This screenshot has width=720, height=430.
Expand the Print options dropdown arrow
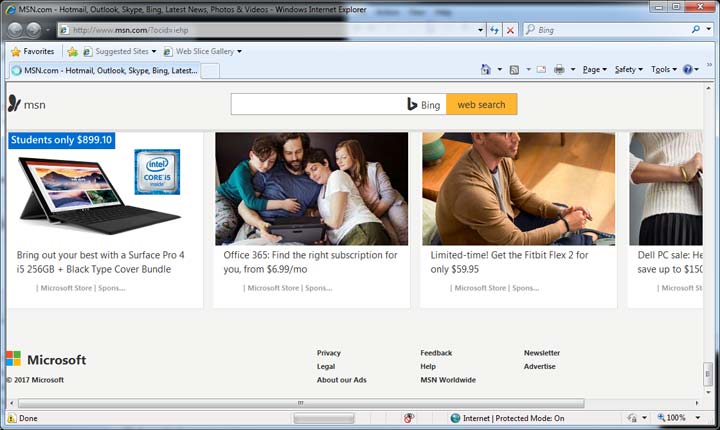[x=573, y=69]
